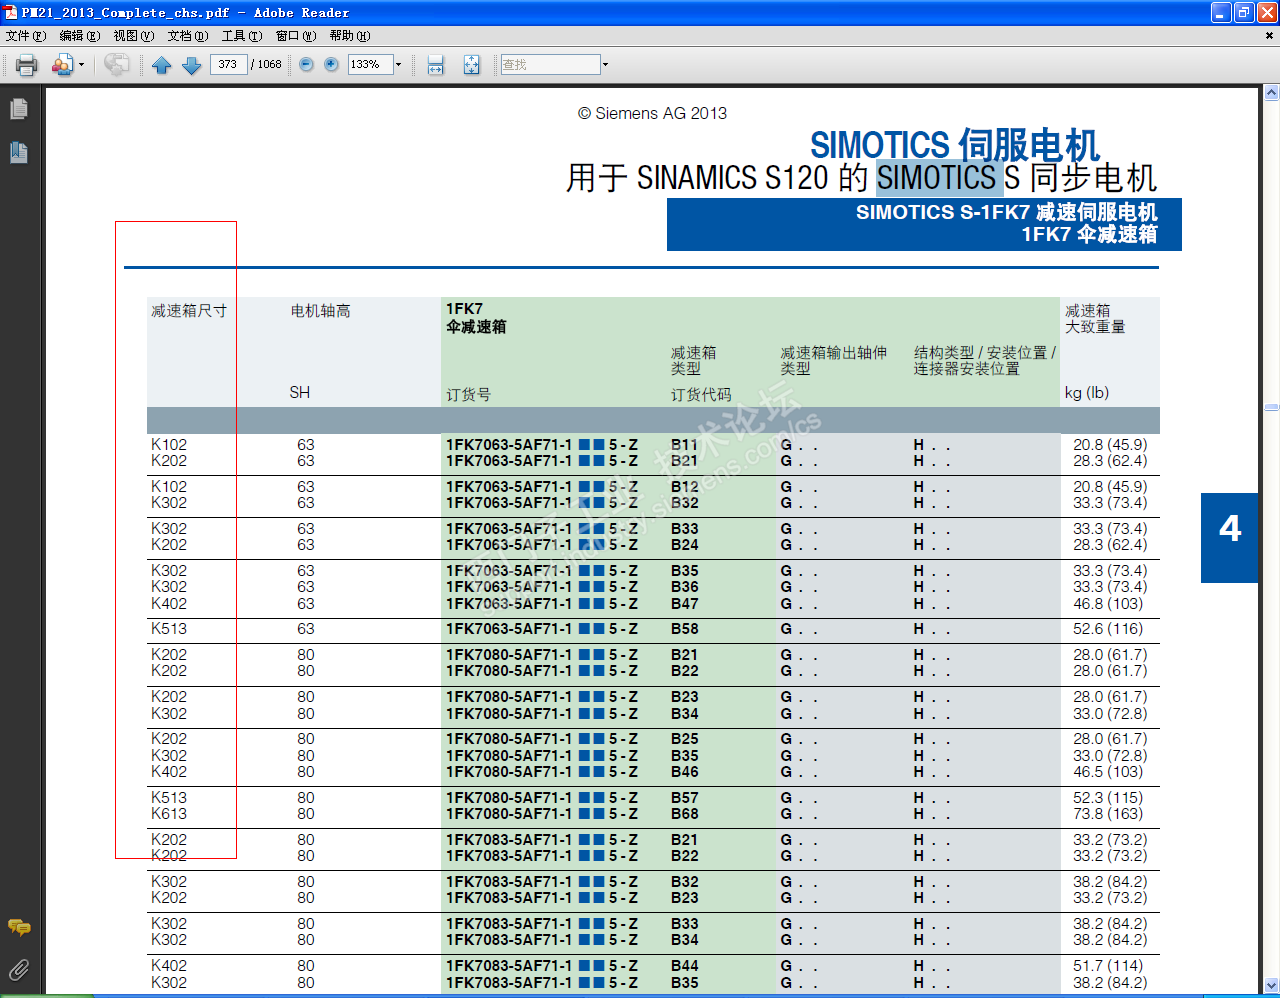Viewport: 1280px width, 998px height.
Task: Click the 减速箱输出轴伸 column header
Action: 834,353
